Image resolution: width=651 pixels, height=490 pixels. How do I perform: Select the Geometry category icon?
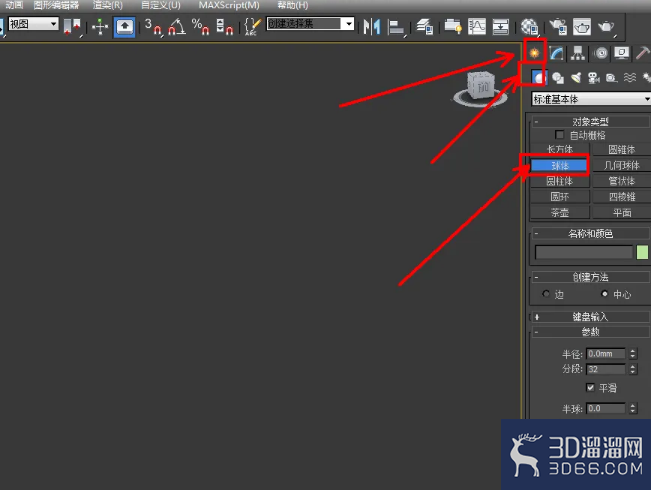point(538,77)
